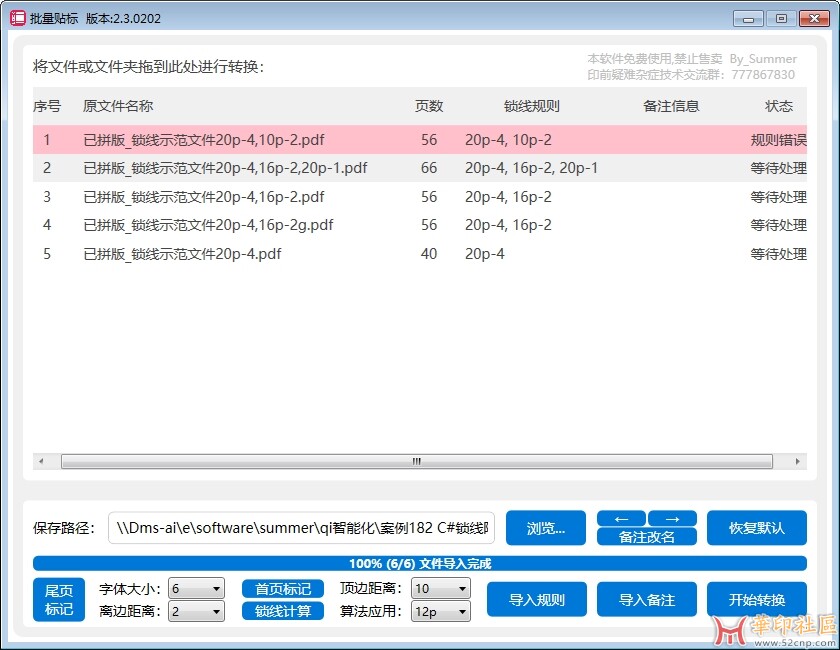
Task: Click the horizontal scrollbar right arrow
Action: coord(797,462)
